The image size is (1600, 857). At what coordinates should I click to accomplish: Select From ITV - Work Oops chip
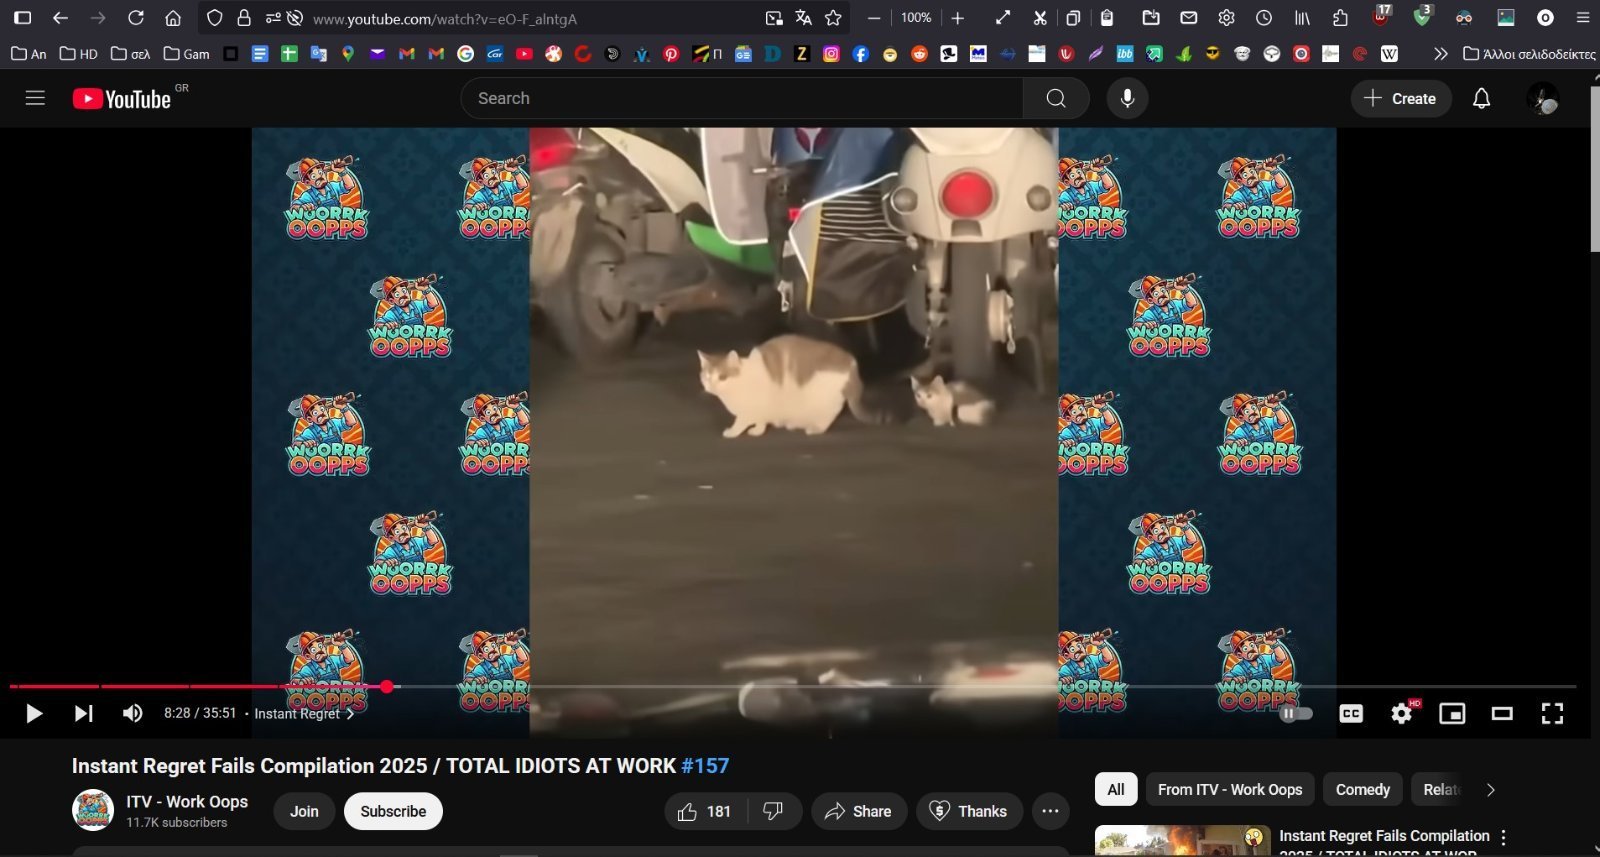click(1230, 789)
